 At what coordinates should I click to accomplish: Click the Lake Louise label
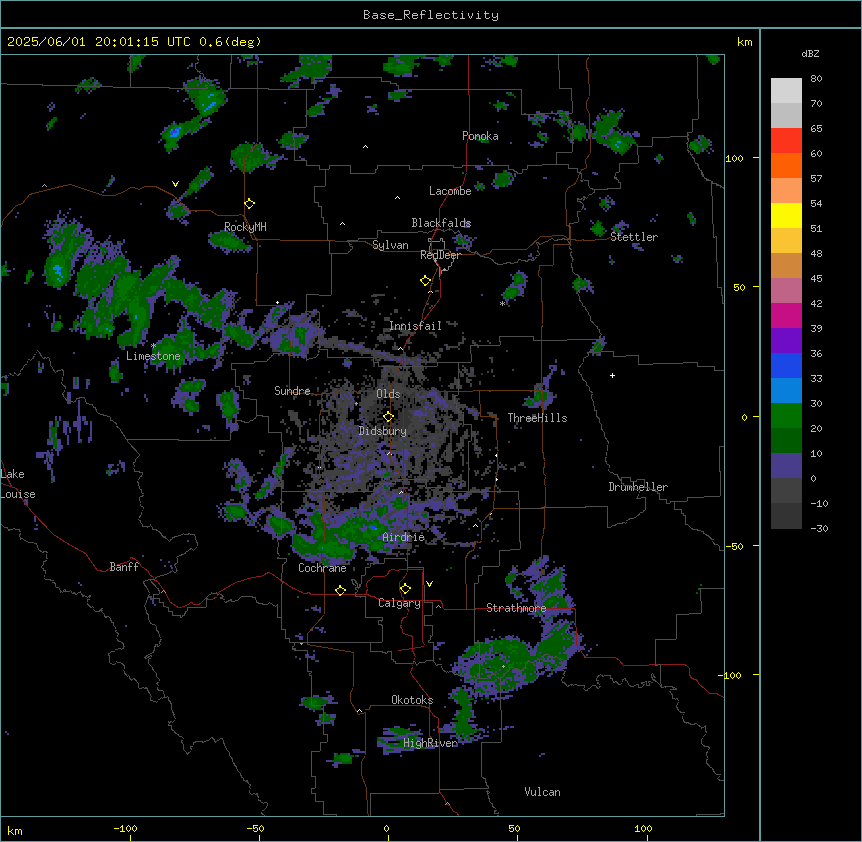point(18,484)
